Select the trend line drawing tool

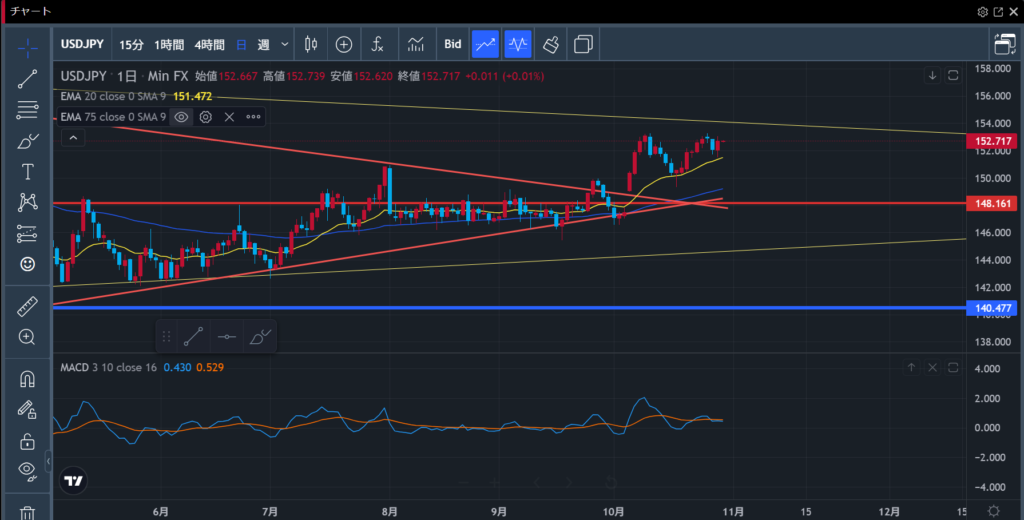pos(27,76)
